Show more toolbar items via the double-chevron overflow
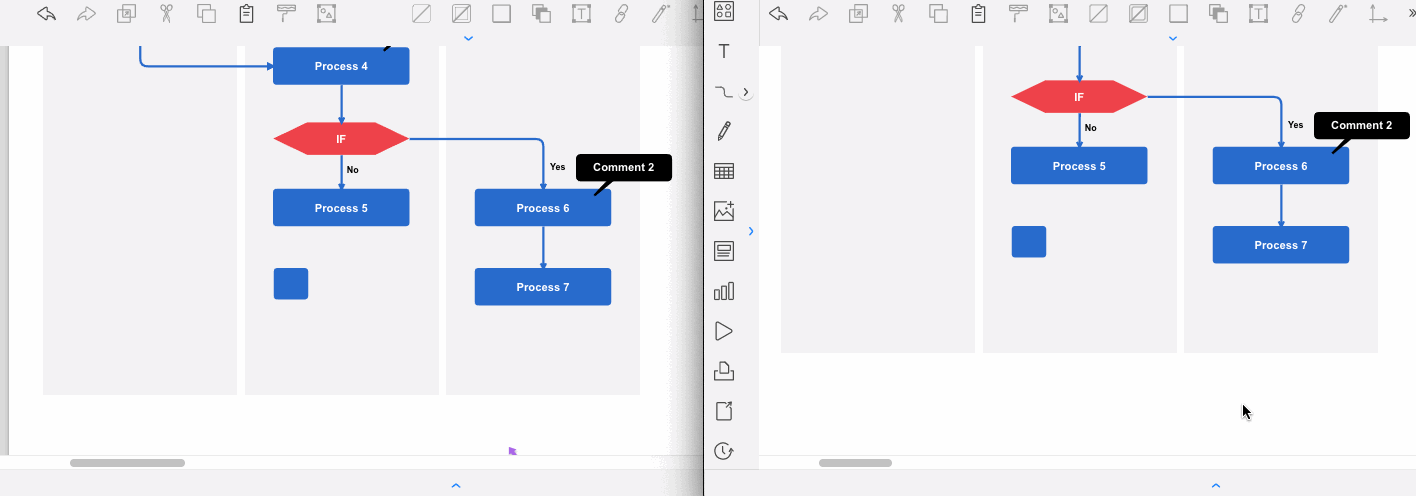 [1410, 13]
